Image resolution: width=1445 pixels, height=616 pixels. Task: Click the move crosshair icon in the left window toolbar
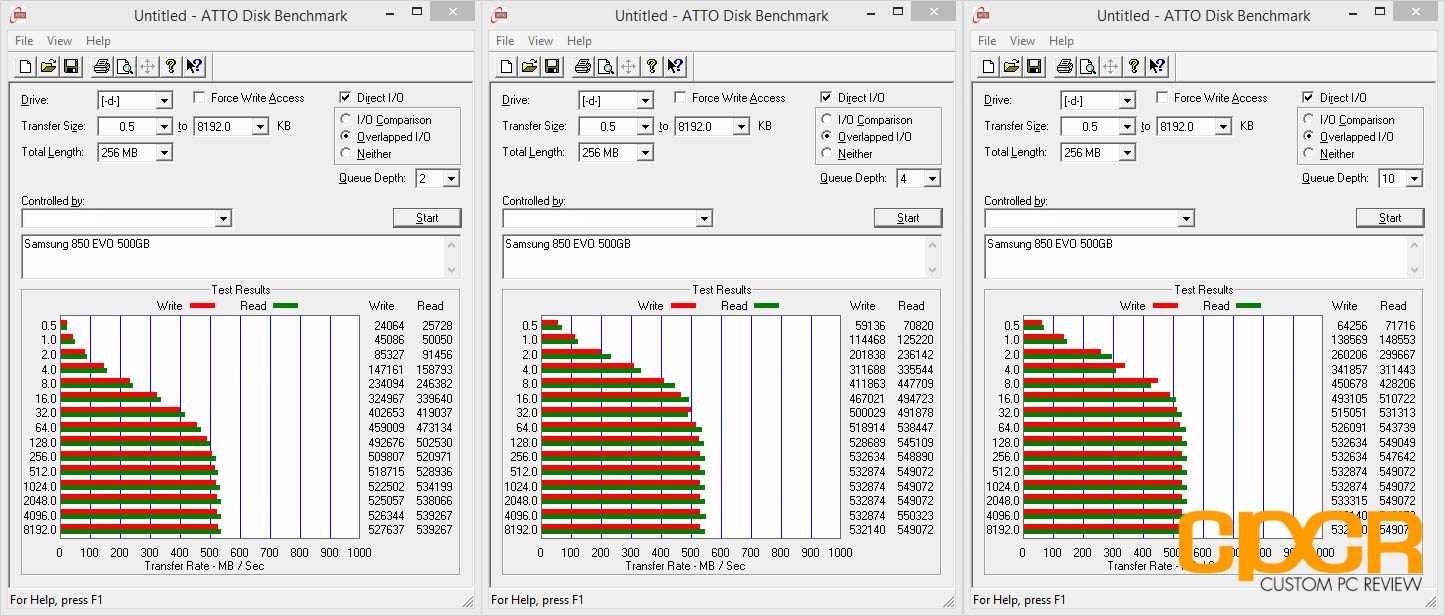tap(148, 66)
